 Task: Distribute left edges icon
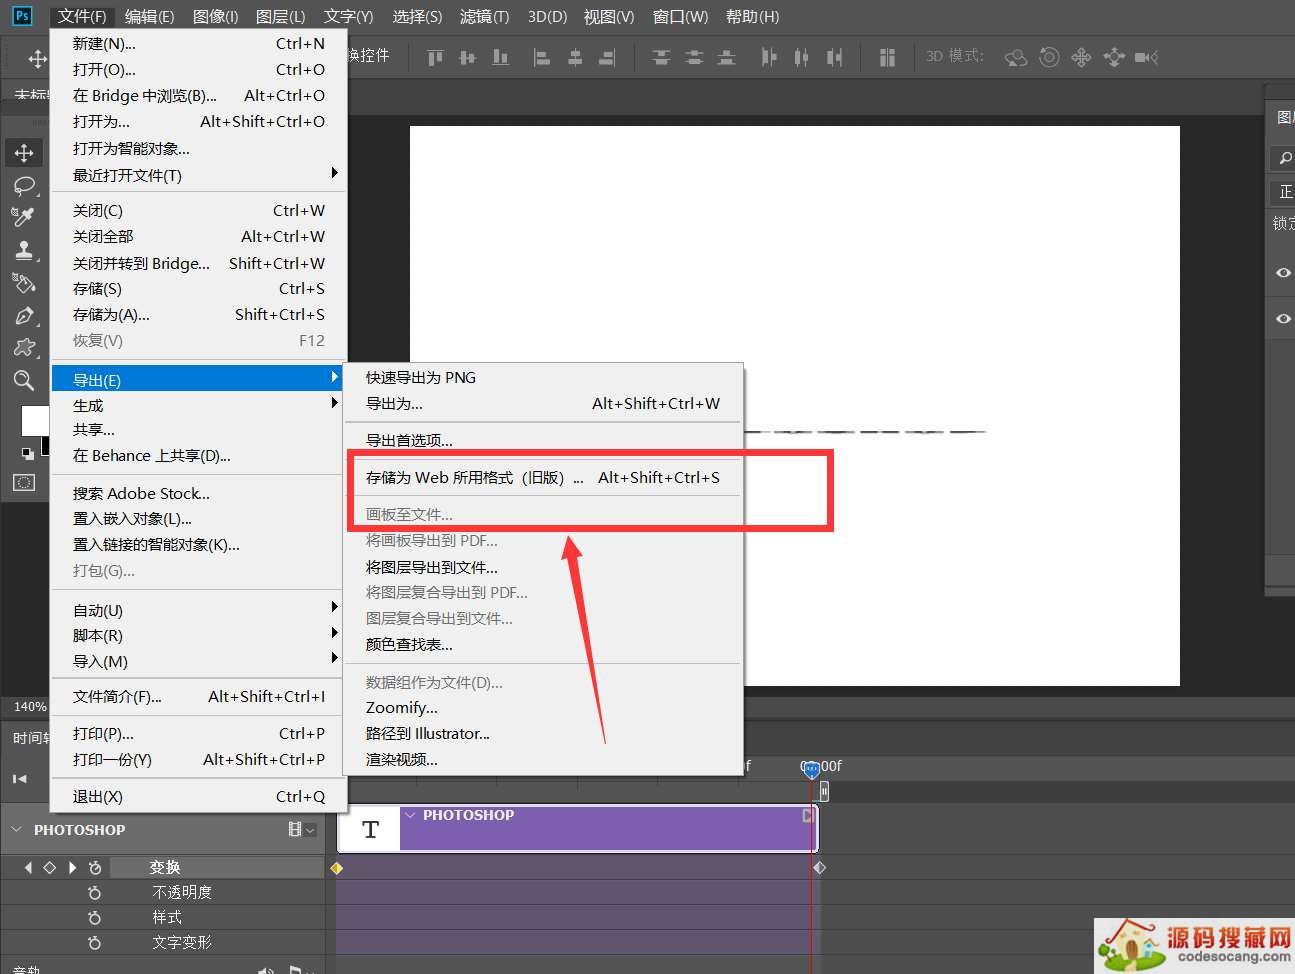pyautogui.click(x=769, y=58)
